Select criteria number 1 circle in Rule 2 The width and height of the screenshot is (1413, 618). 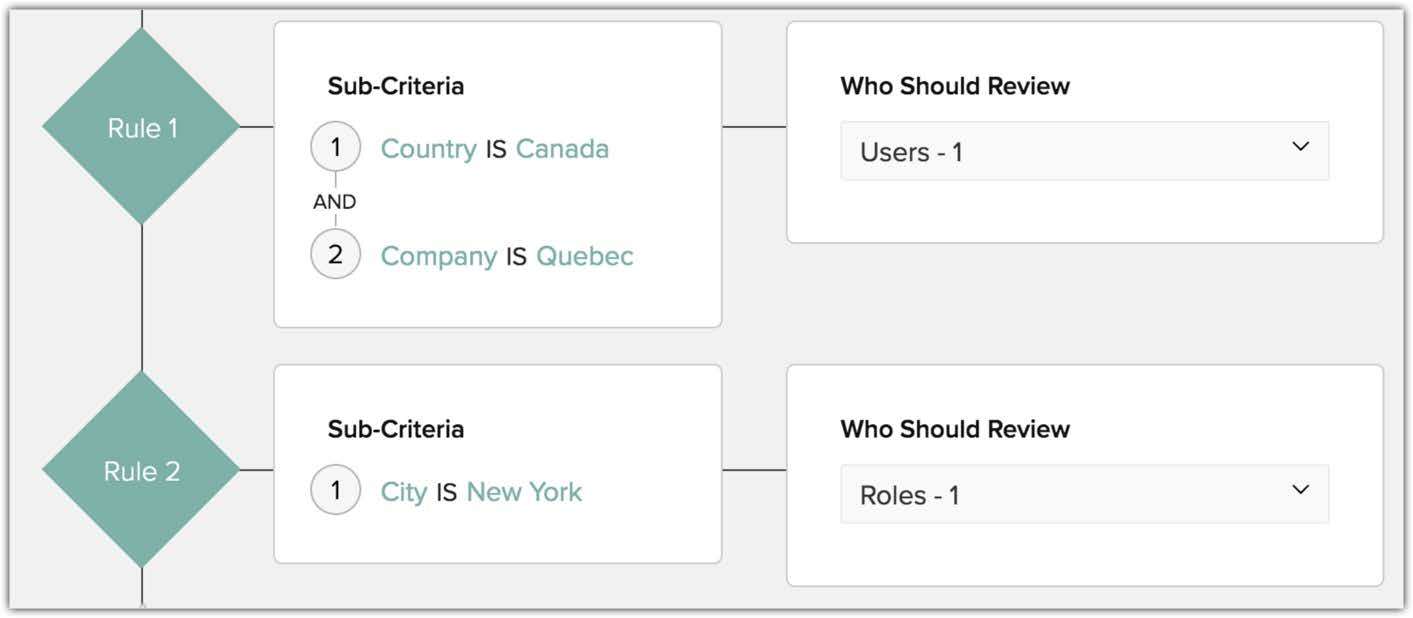point(335,491)
